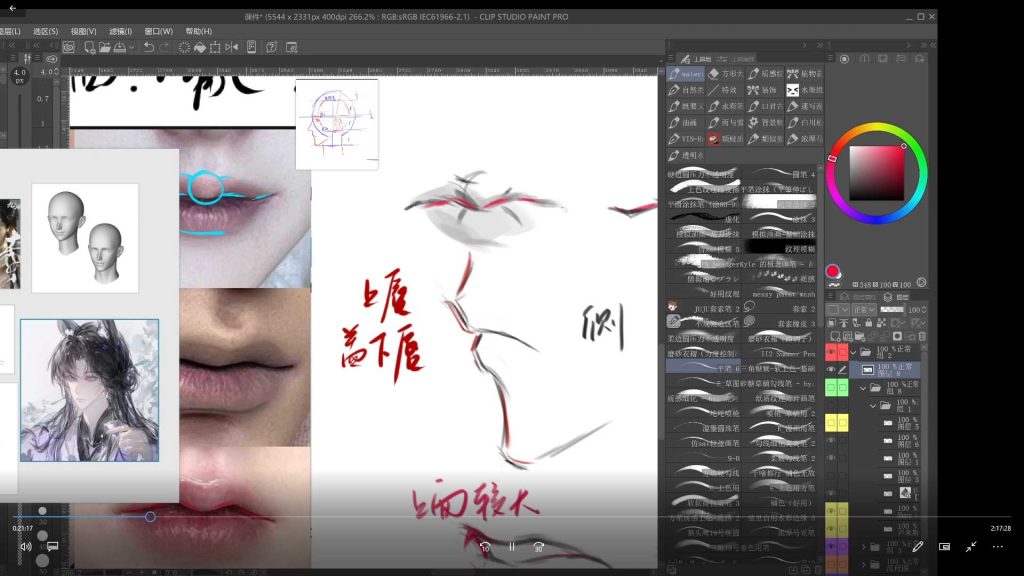Open the 正常 blending mode dropdown
This screenshot has height=576, width=1024.
(864, 310)
